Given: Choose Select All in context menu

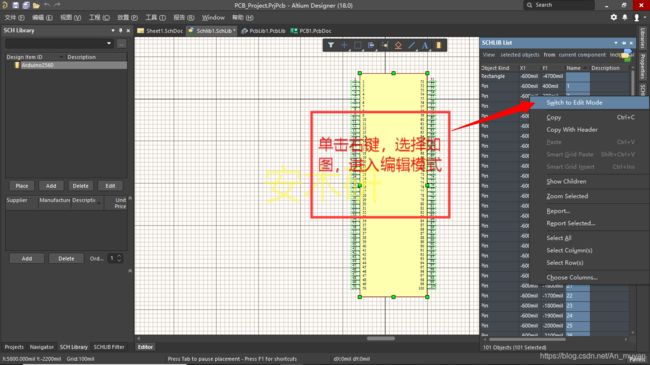Looking at the screenshot, I should point(558,238).
